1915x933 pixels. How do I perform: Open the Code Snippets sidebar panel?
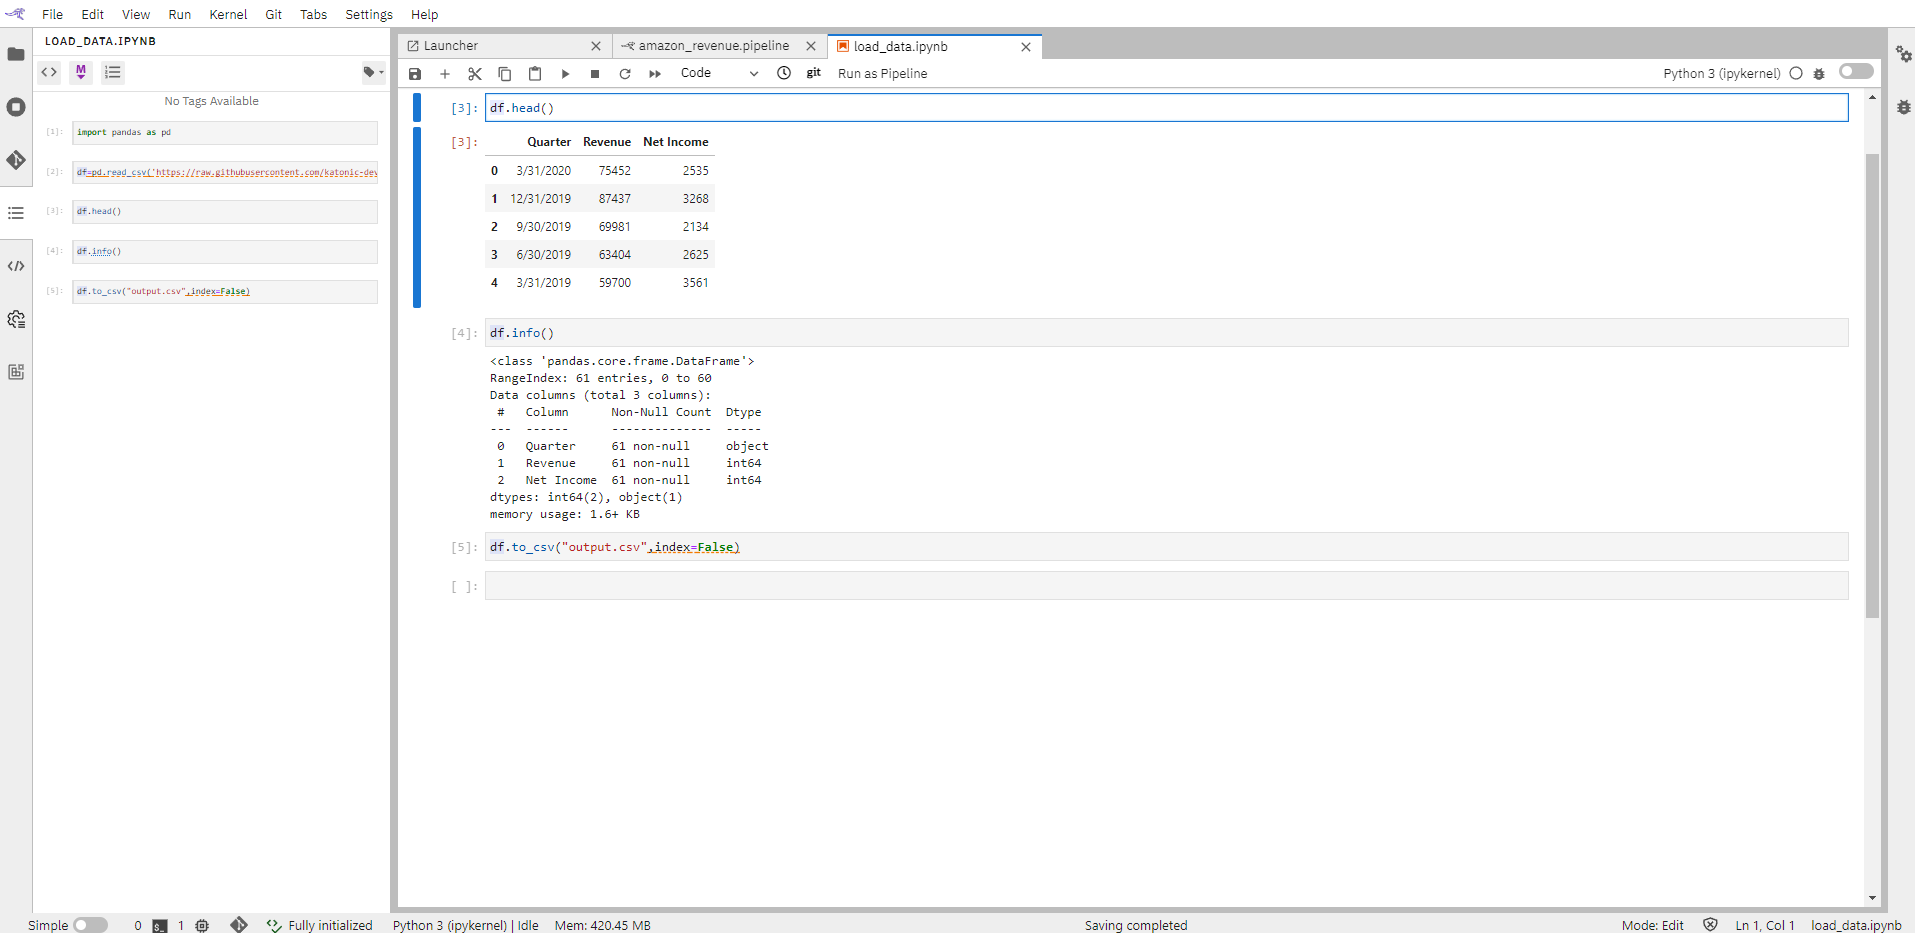(16, 266)
